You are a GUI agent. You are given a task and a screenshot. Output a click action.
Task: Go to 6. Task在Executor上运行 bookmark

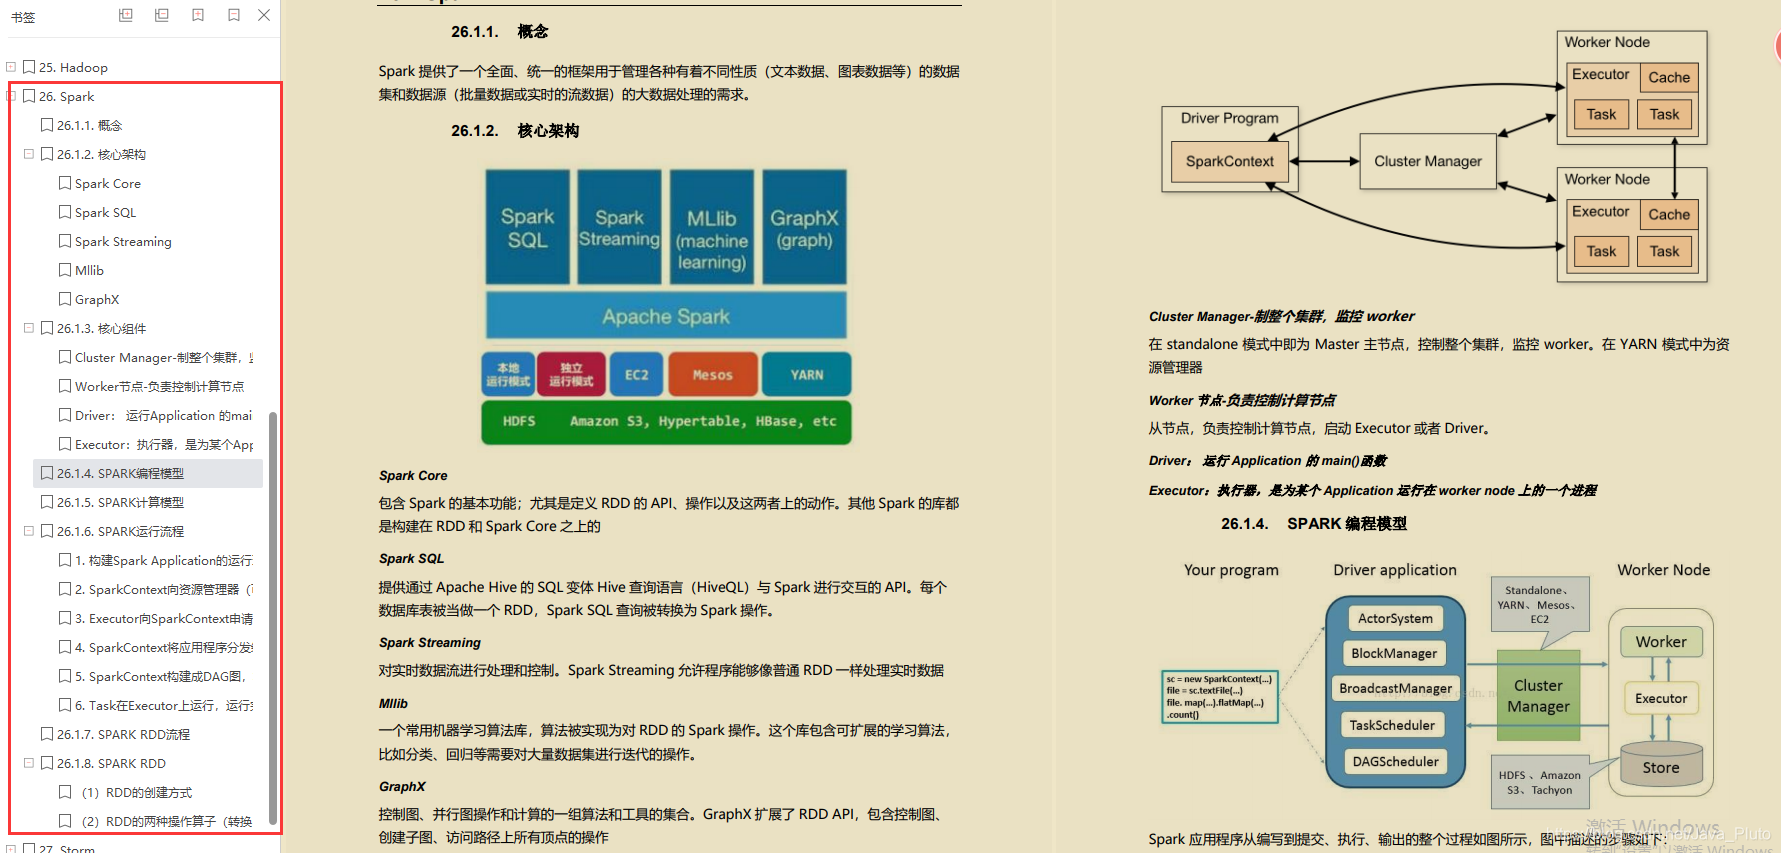[x=164, y=705]
